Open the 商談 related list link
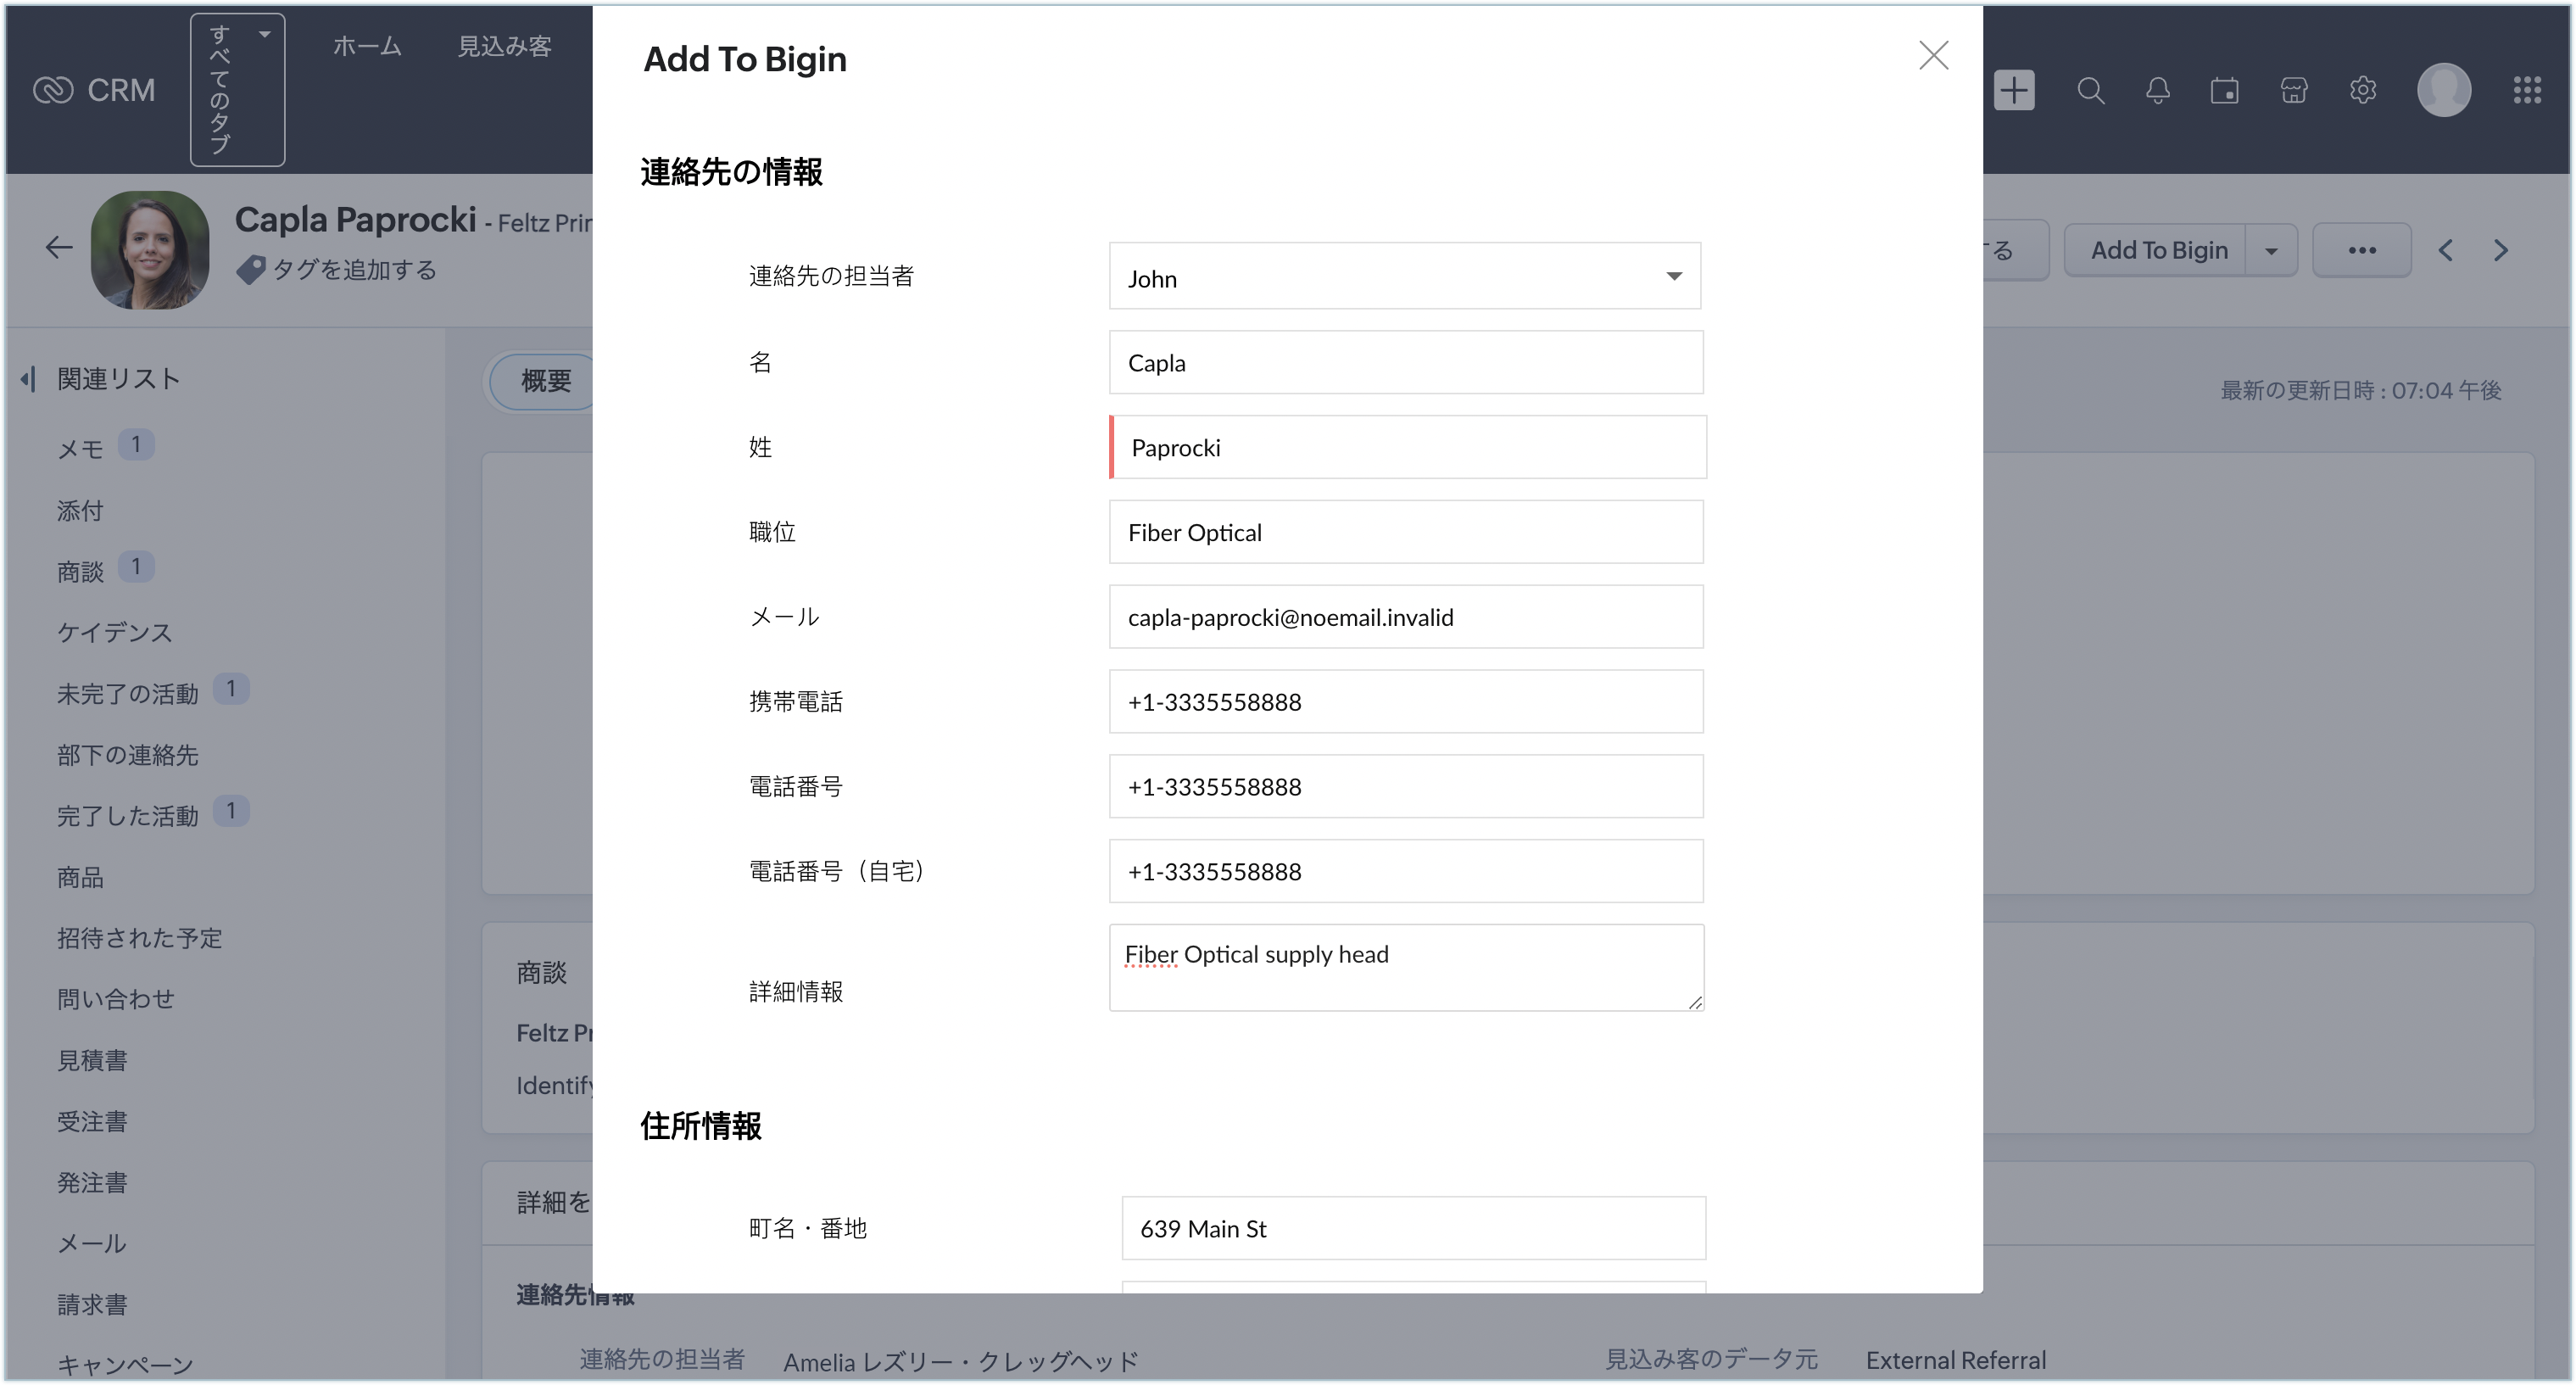Image resolution: width=2576 pixels, height=1385 pixels. click(81, 572)
